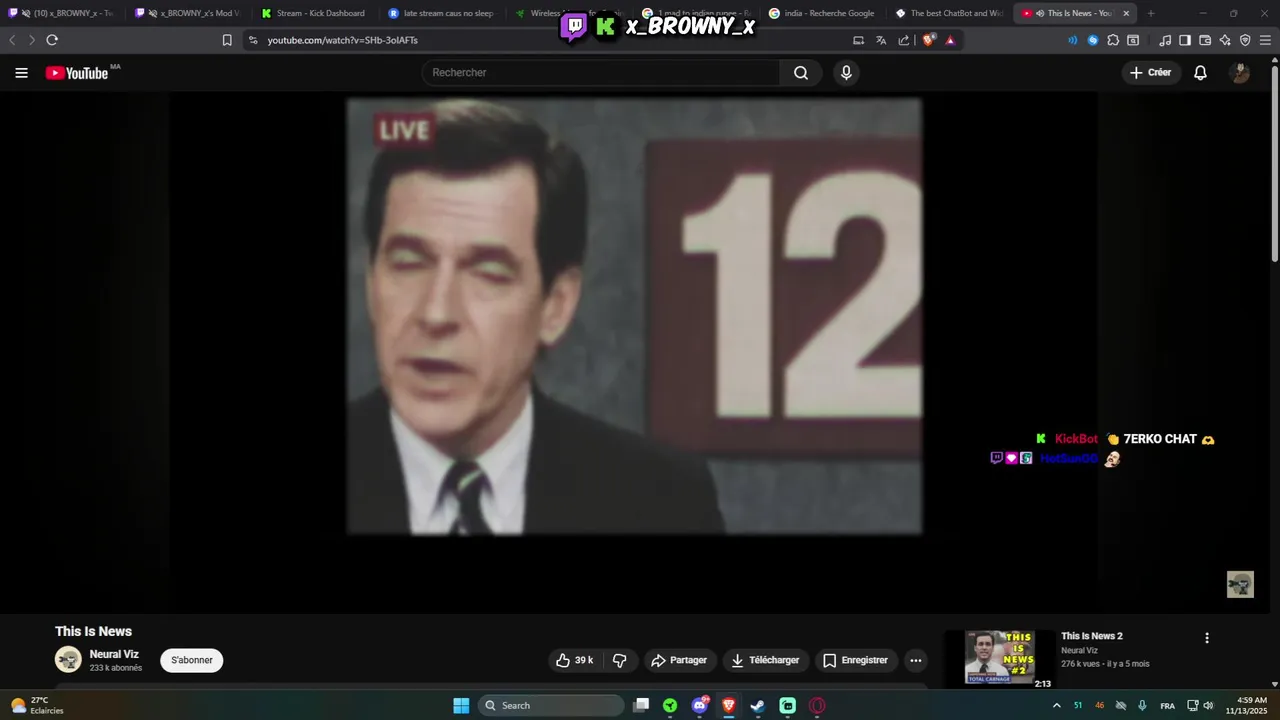This screenshot has height=720, width=1280.
Task: Click the youtube.com address bar URL
Action: point(343,40)
